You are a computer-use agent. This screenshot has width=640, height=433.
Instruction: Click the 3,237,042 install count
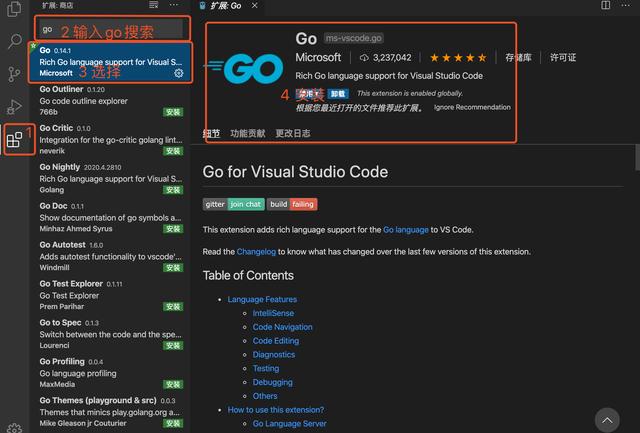pos(385,58)
